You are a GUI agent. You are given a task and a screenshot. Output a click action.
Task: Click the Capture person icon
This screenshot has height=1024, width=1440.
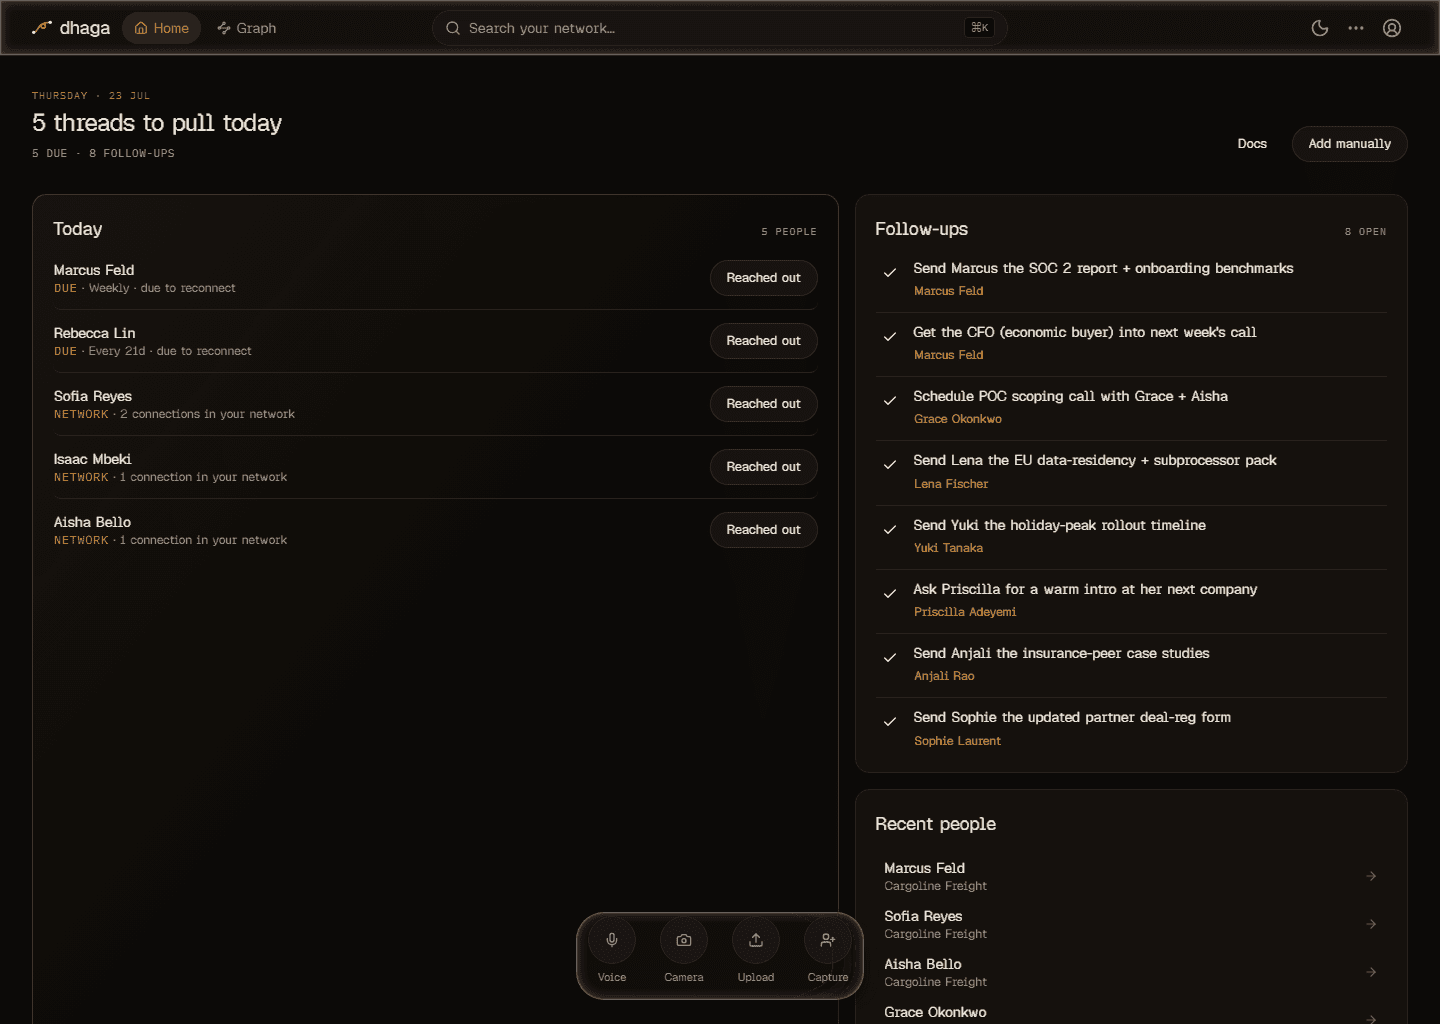click(x=828, y=940)
